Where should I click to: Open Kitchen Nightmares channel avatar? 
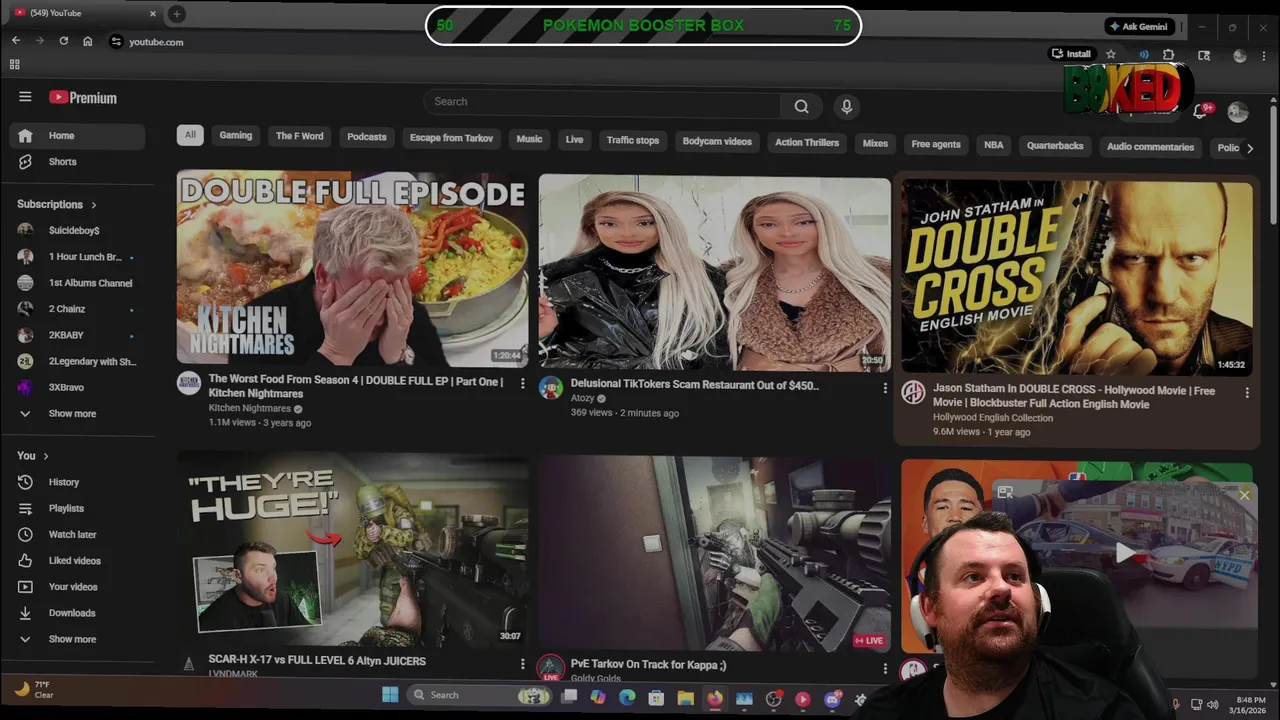pos(189,383)
